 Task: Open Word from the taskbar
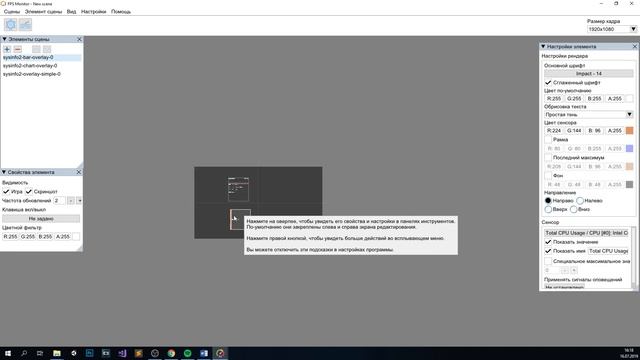click(x=204, y=353)
